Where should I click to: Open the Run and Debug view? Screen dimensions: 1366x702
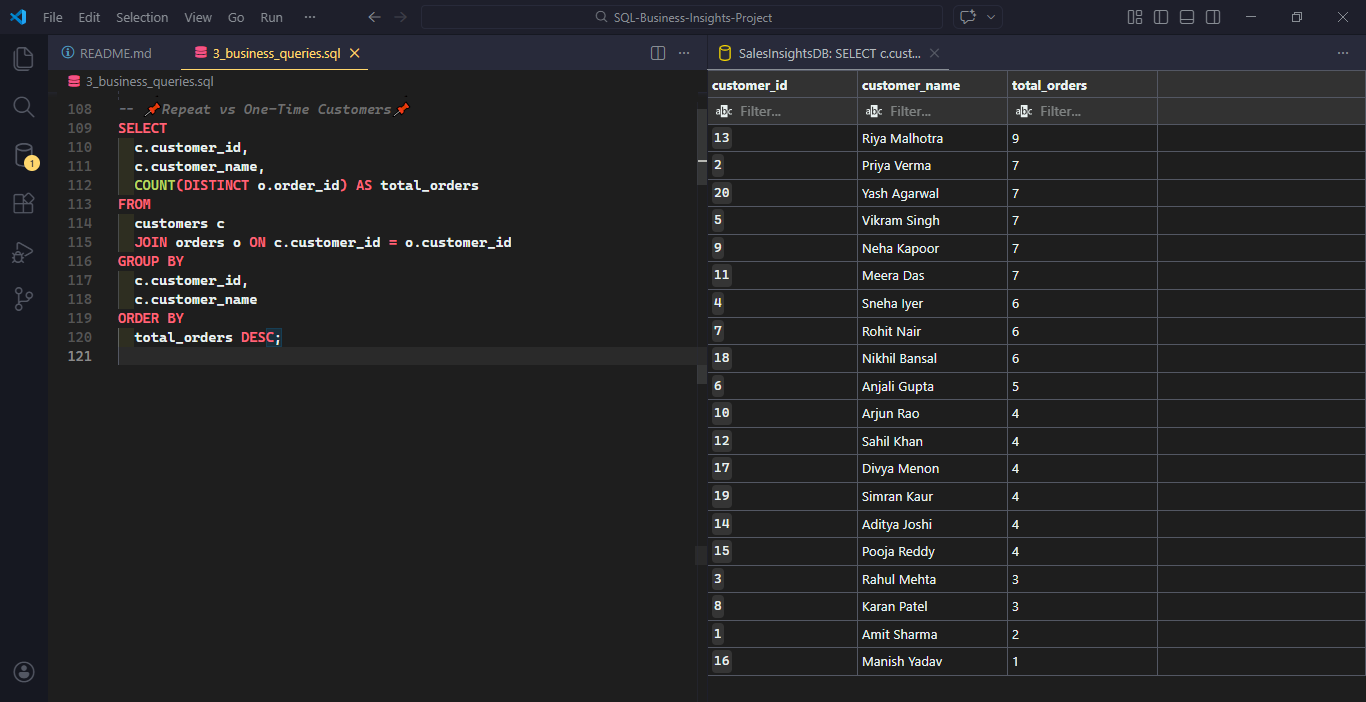24,252
